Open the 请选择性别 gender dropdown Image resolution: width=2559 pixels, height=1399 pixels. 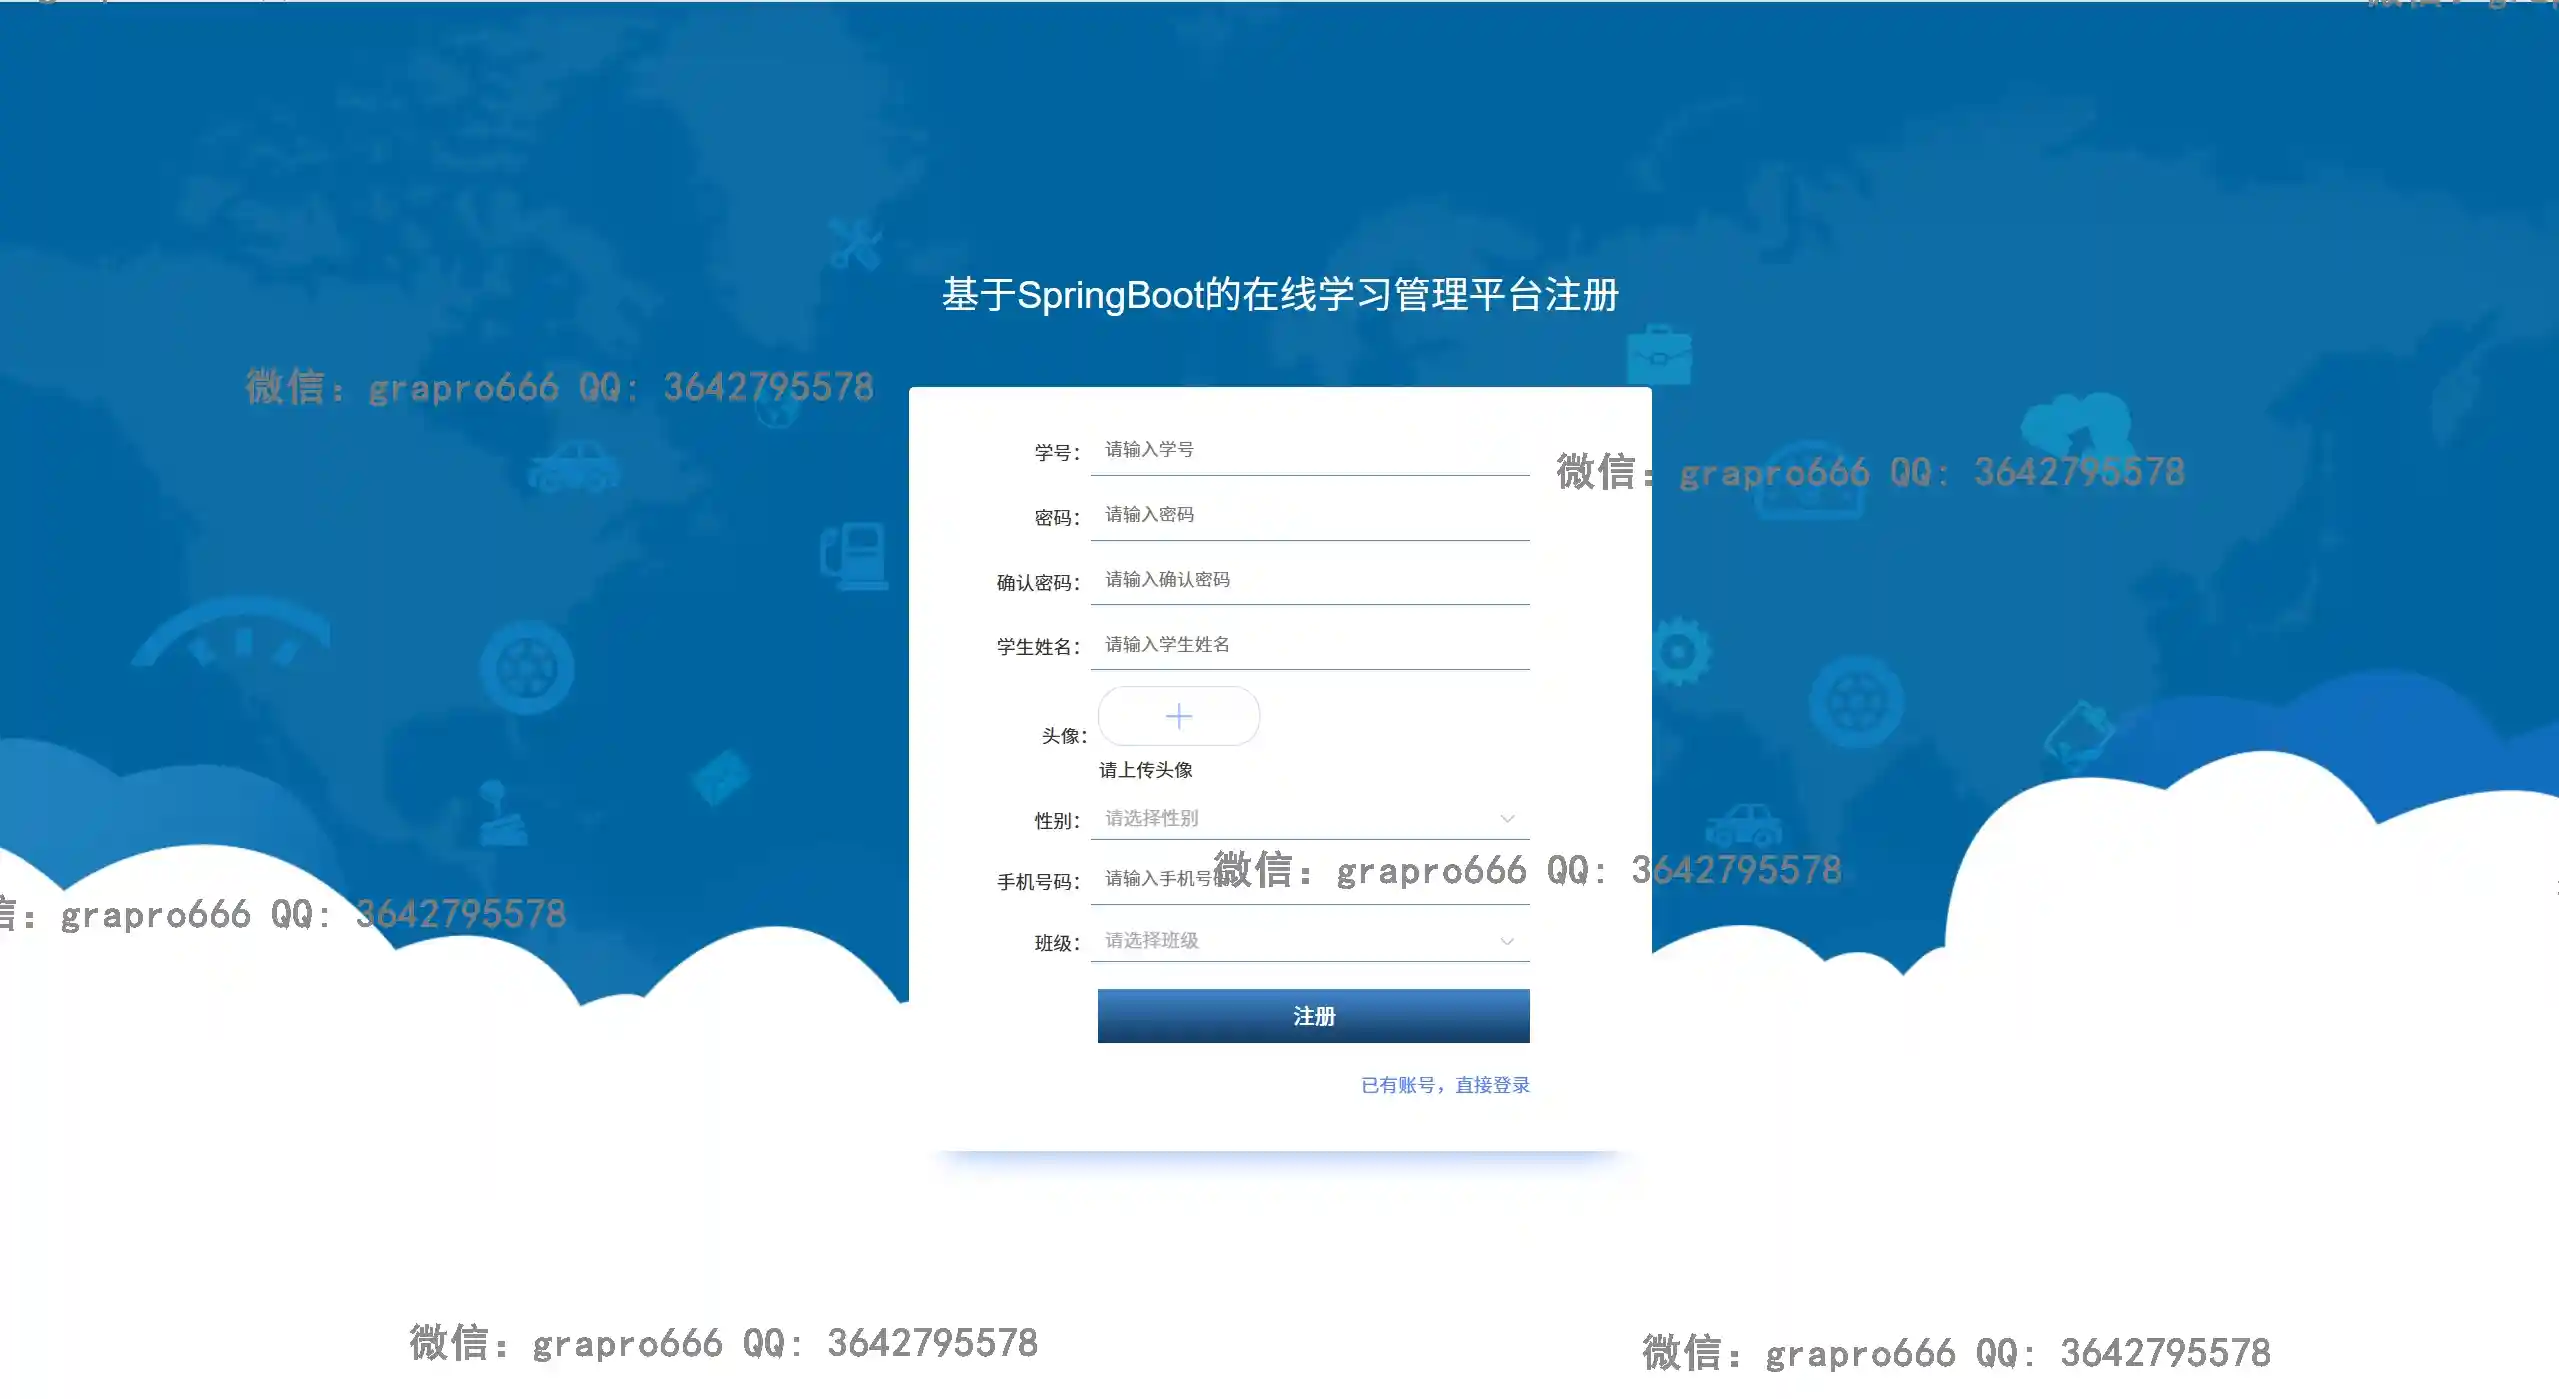pos(1310,819)
